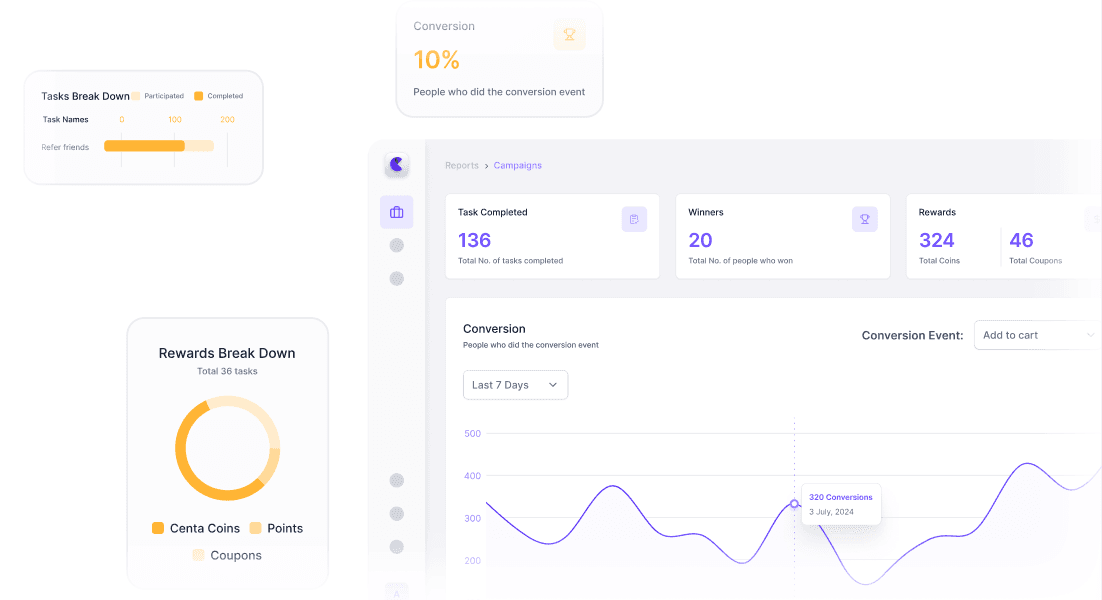Click the purple app logo in sidebar
The height and width of the screenshot is (600, 1102).
click(x=396, y=164)
